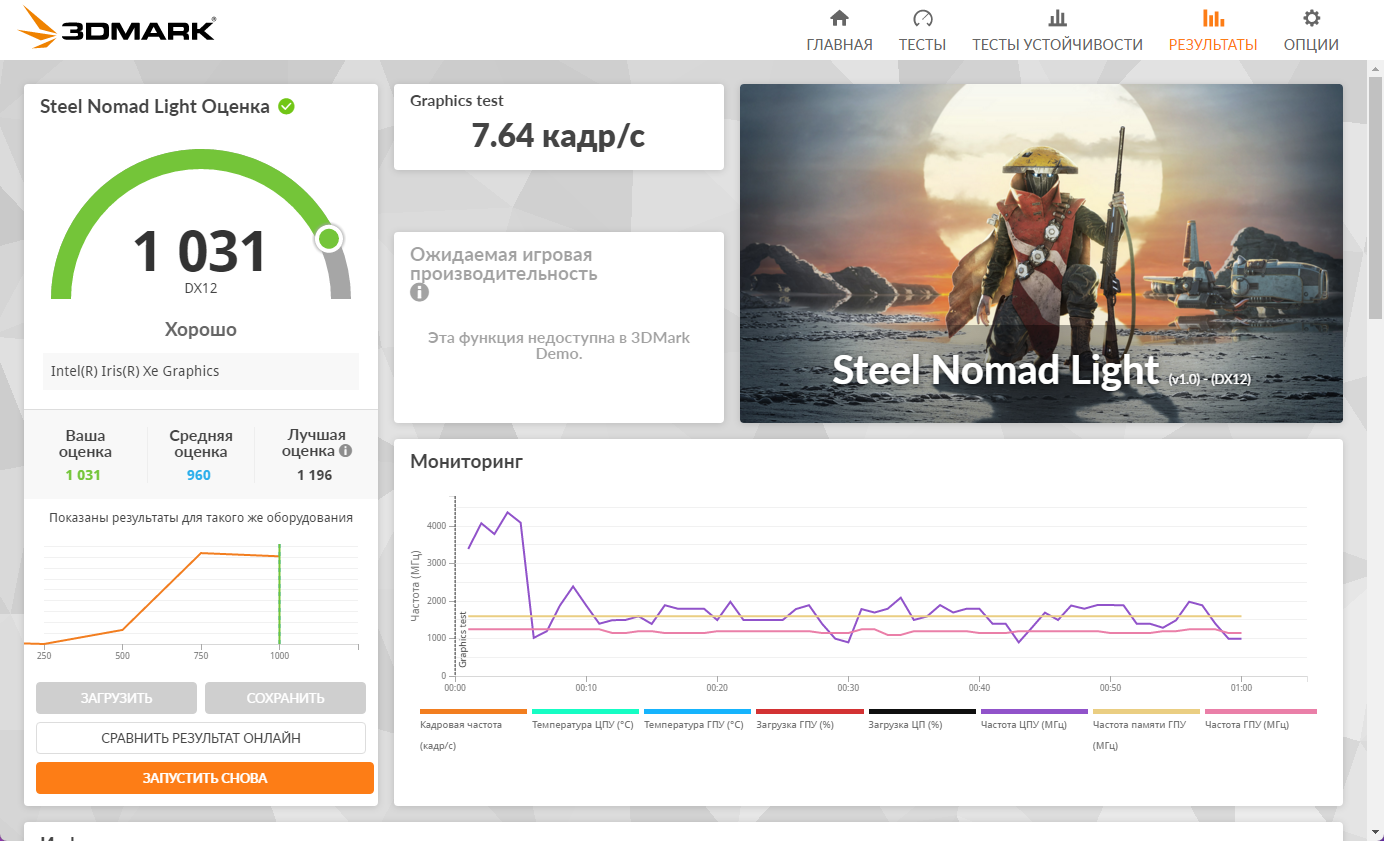Click the gauge icon above ТЕСТЫ
Image resolution: width=1384 pixels, height=841 pixels.
923,18
